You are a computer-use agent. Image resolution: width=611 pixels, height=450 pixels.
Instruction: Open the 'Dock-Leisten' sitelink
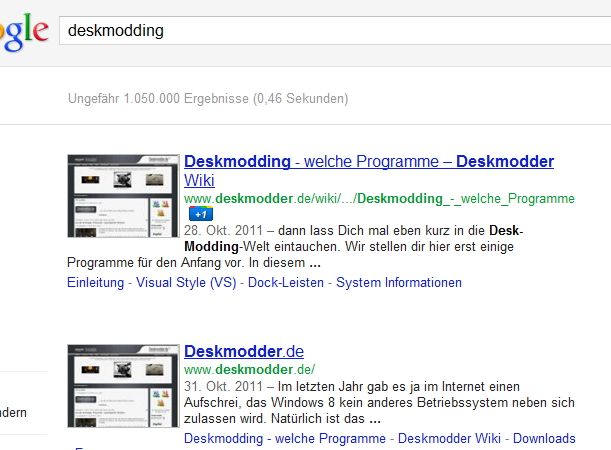[x=285, y=283]
